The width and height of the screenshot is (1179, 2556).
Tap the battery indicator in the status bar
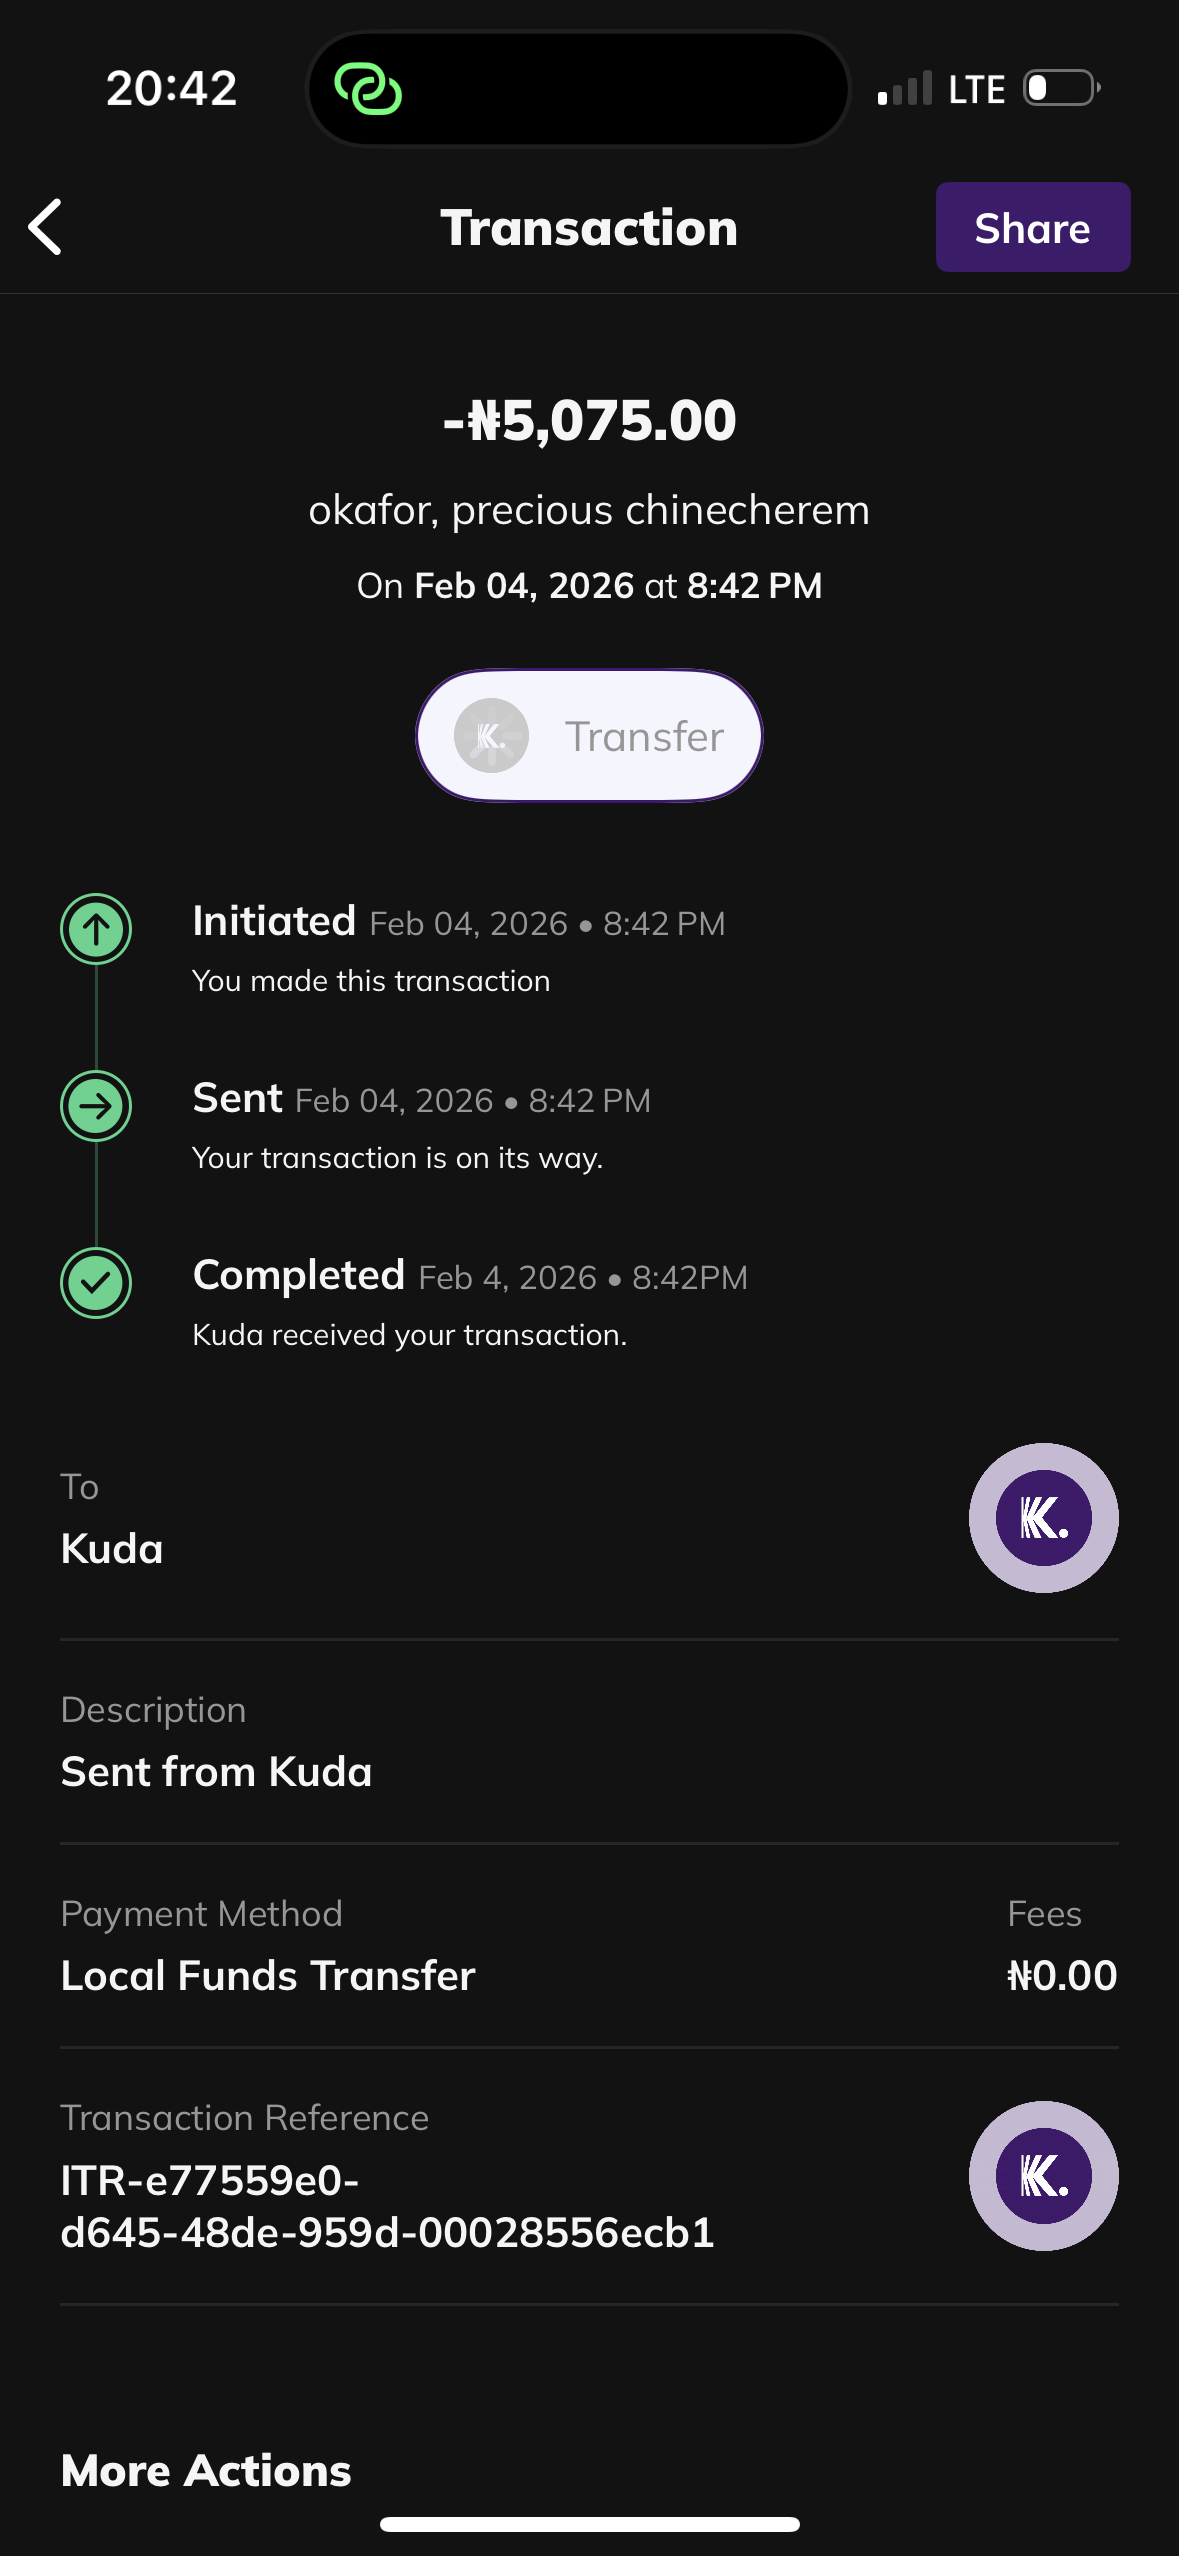pos(1062,88)
